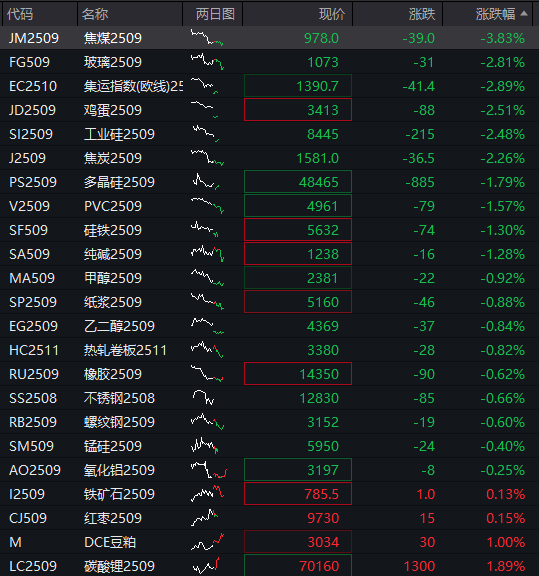The image size is (539, 576).
Task: Select code HC2511
Action: tap(34, 350)
